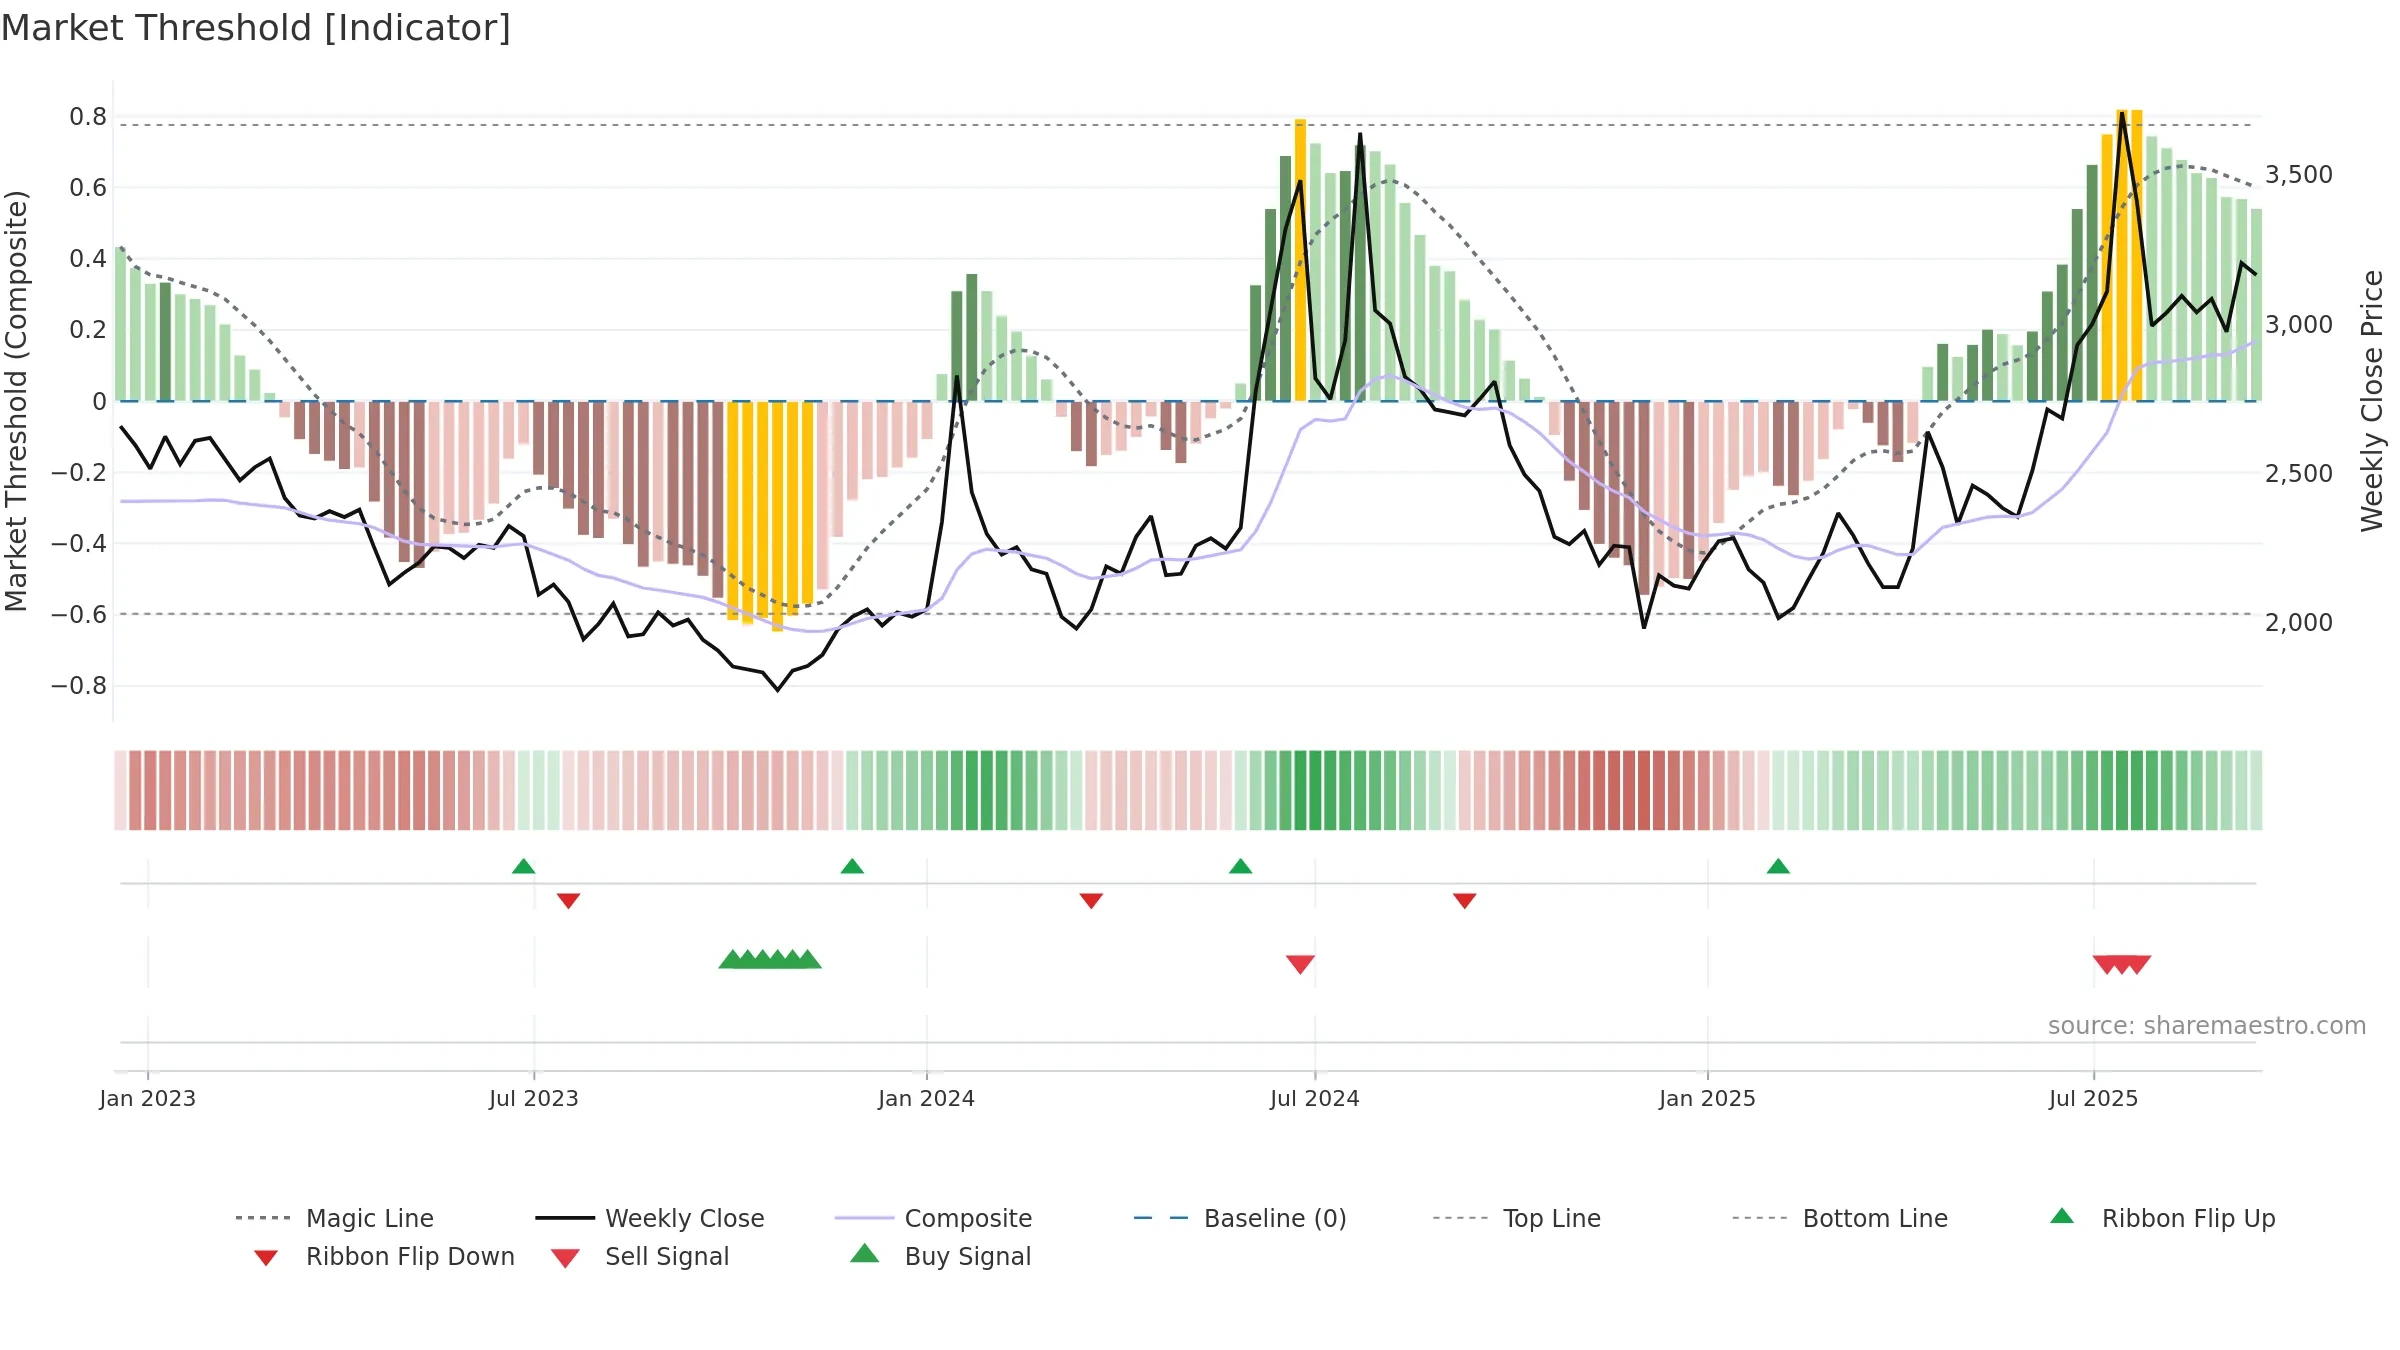This screenshot has width=2400, height=1350.
Task: Click the green Buy Signal legend triangle
Action: pyautogui.click(x=864, y=1253)
